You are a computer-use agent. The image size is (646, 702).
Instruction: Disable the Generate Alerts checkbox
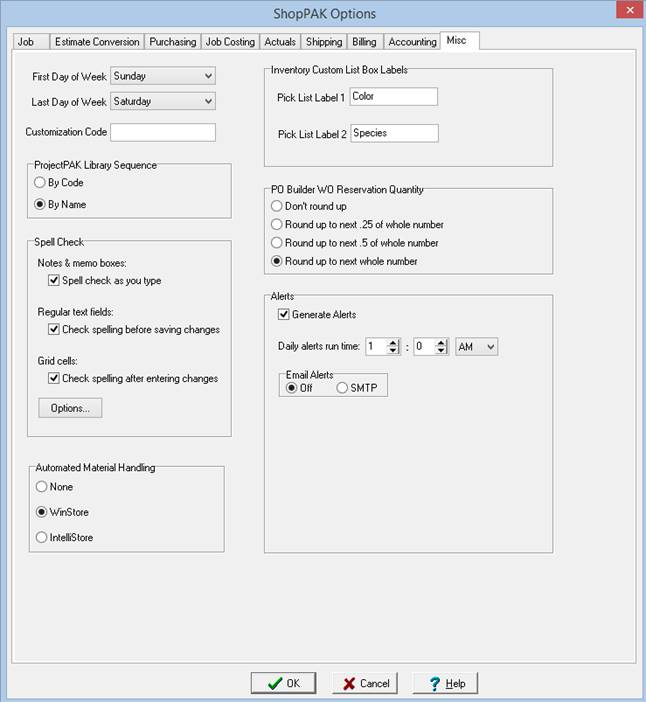284,314
